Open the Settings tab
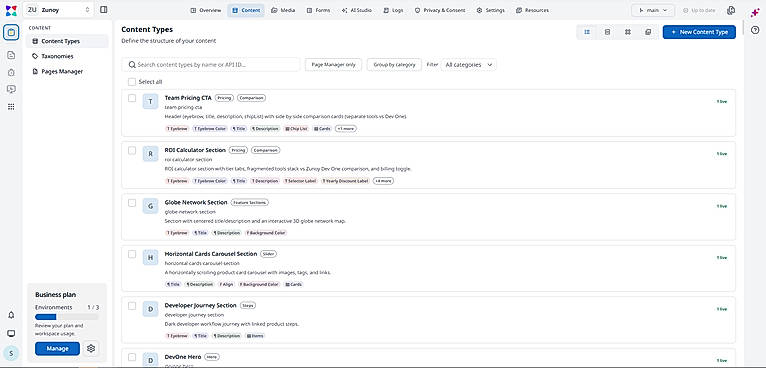 click(x=490, y=10)
